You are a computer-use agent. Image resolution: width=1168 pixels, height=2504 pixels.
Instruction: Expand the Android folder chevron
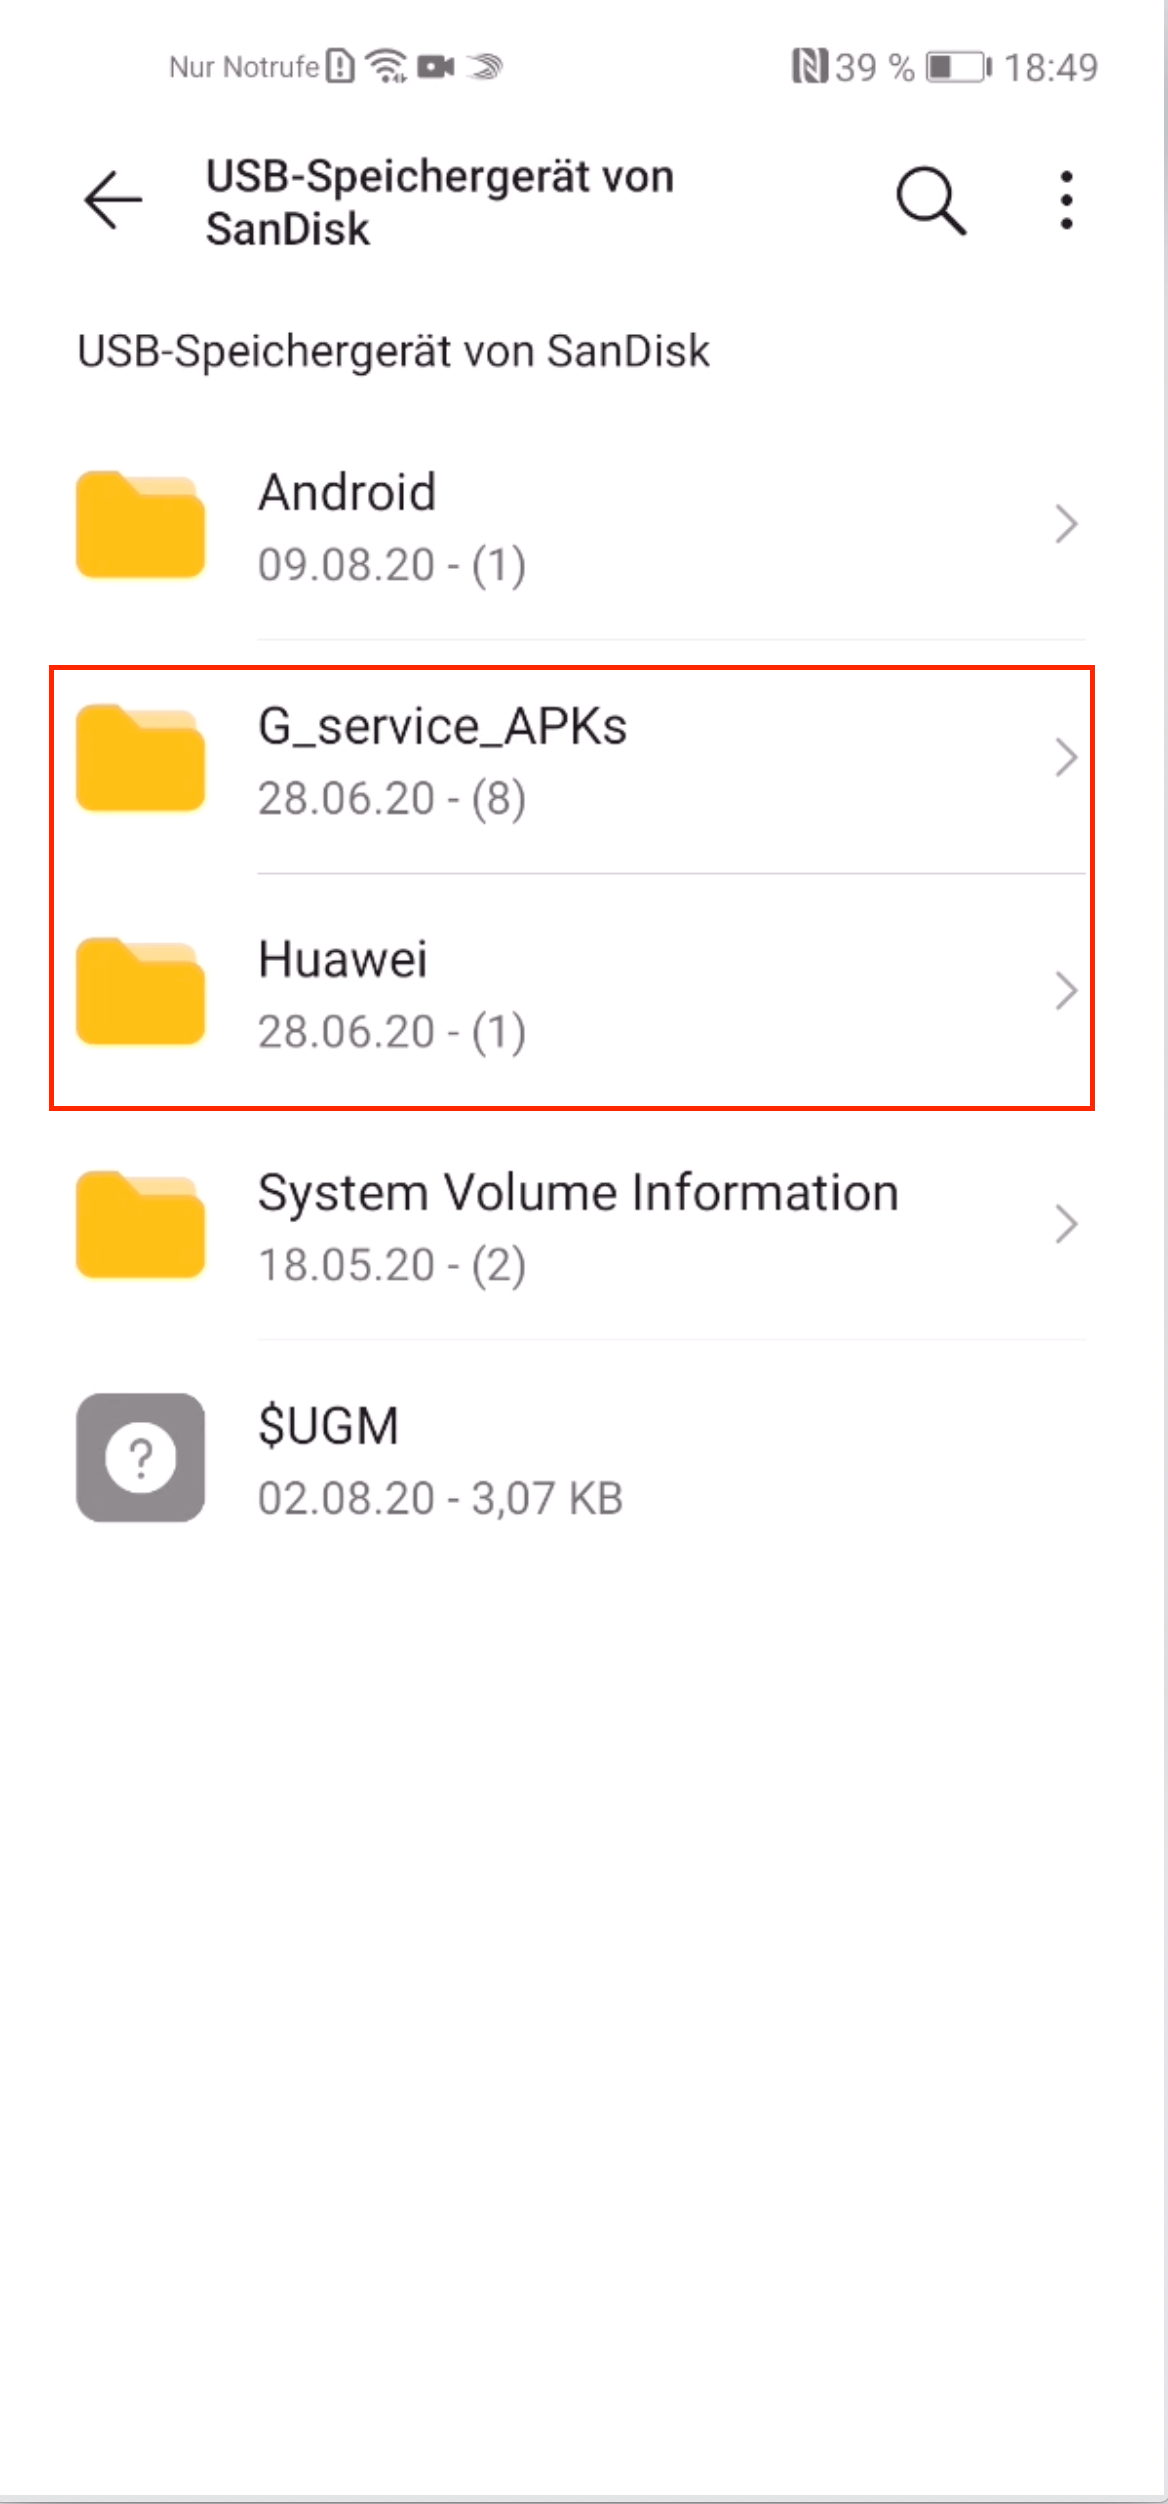tap(1067, 524)
